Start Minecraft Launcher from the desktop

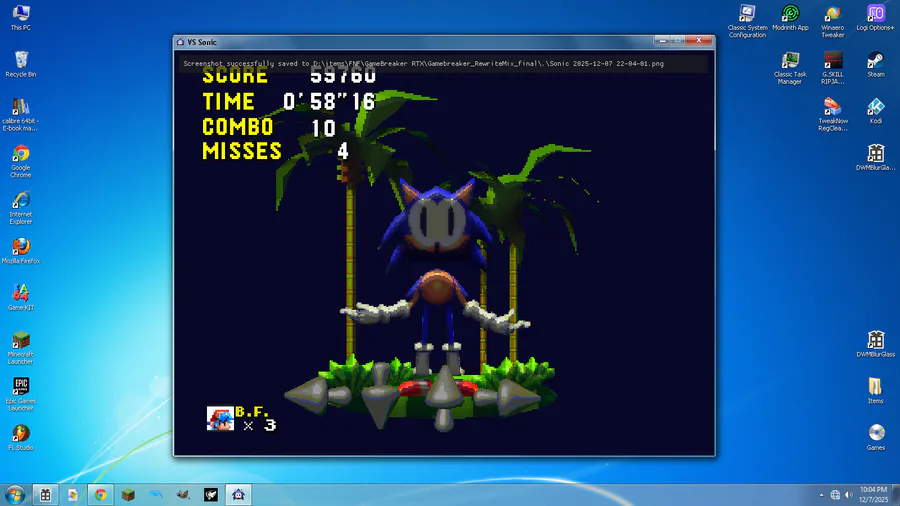point(21,348)
